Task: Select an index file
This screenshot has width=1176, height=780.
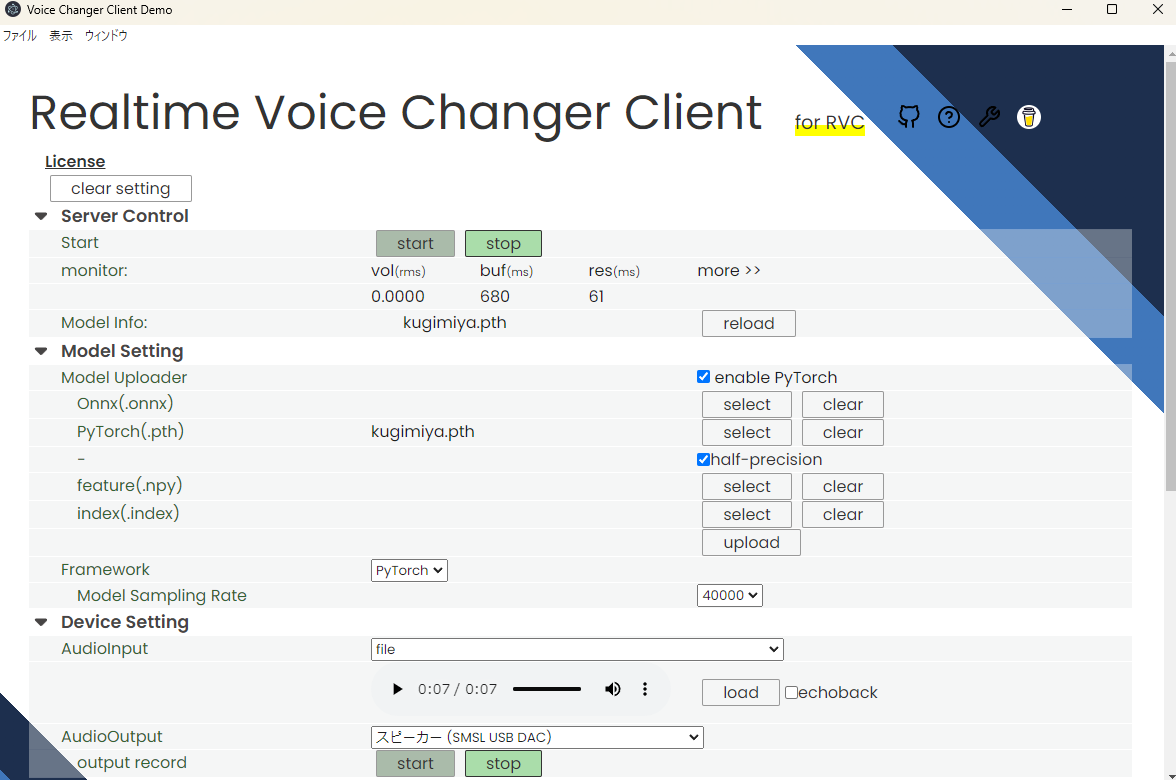Action: point(747,514)
